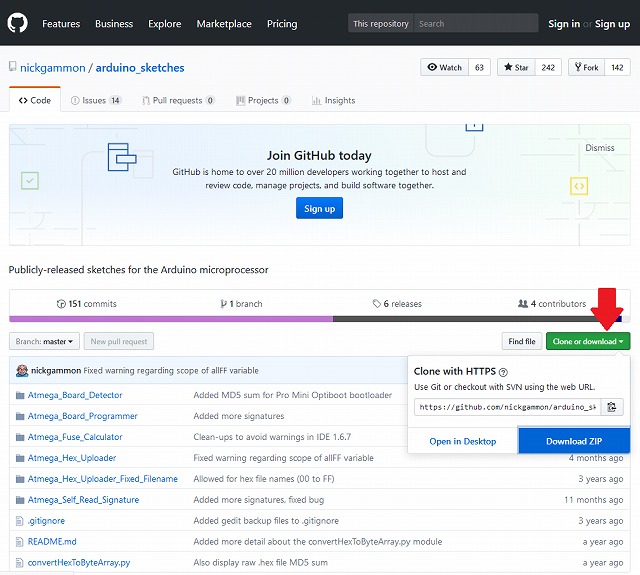
Task: Click the stargazers count 242
Action: [x=548, y=67]
